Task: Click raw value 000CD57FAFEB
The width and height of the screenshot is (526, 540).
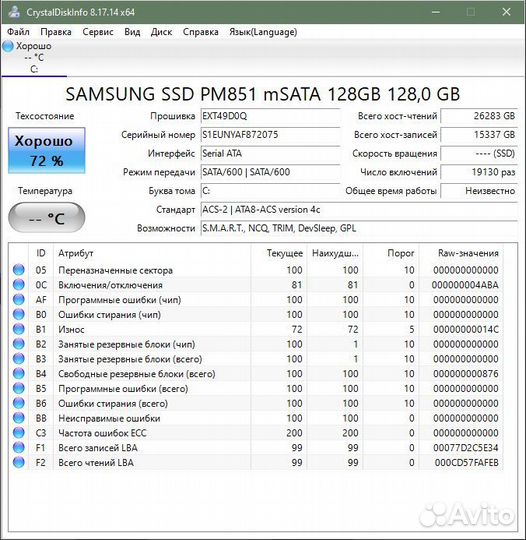Action: (466, 463)
